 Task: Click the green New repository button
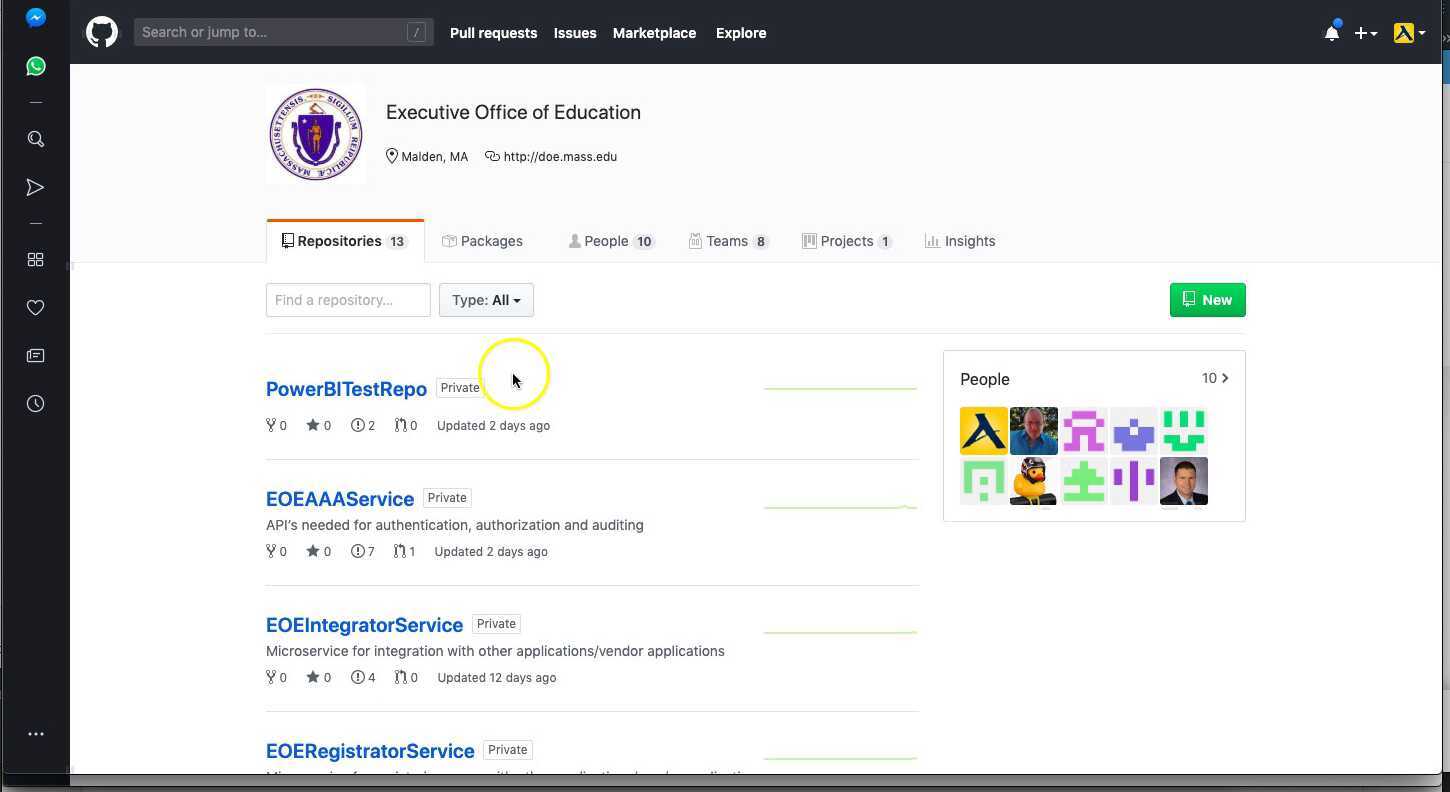[1207, 300]
